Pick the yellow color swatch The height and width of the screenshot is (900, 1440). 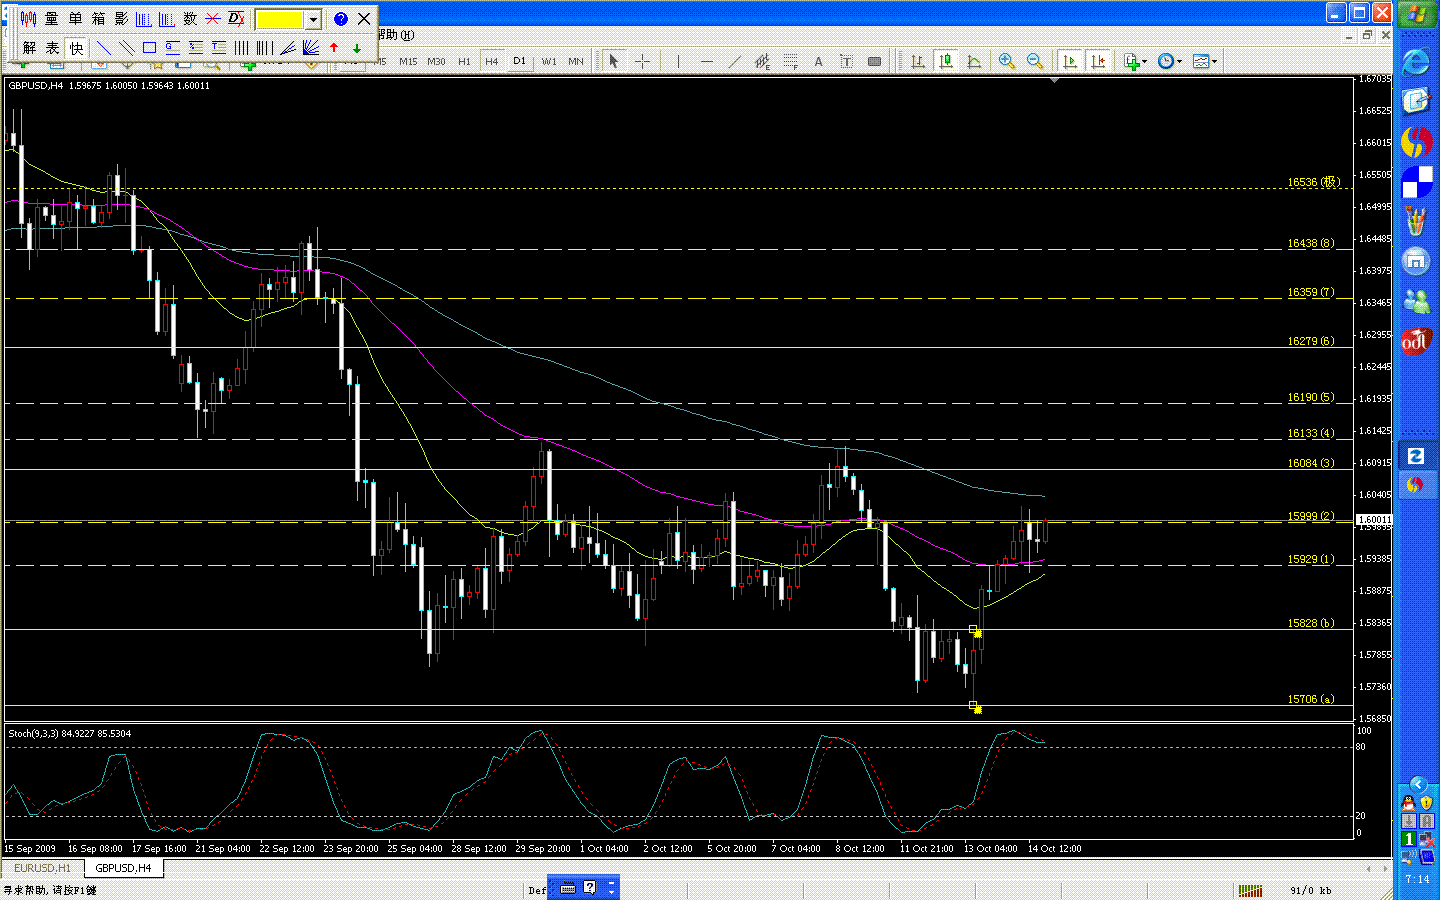tap(280, 20)
